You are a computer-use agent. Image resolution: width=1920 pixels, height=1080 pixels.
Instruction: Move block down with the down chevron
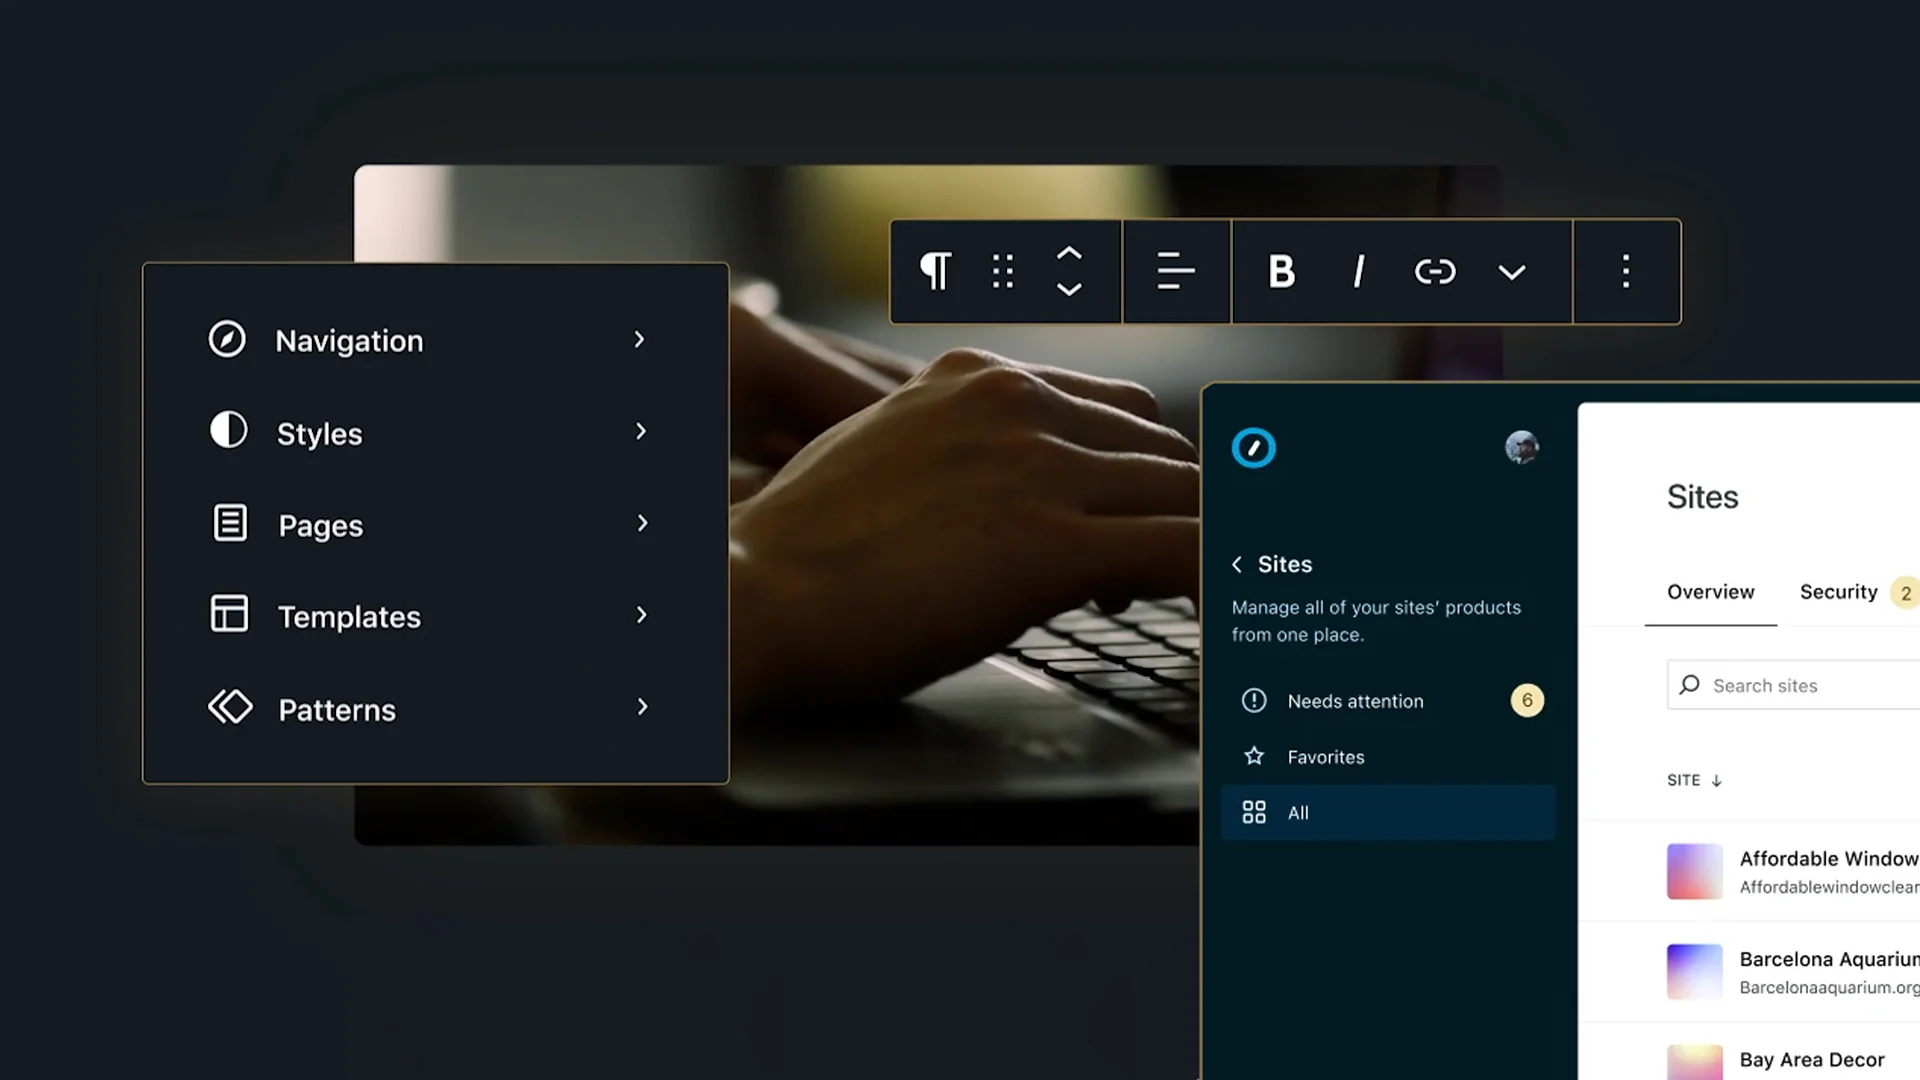click(x=1069, y=289)
